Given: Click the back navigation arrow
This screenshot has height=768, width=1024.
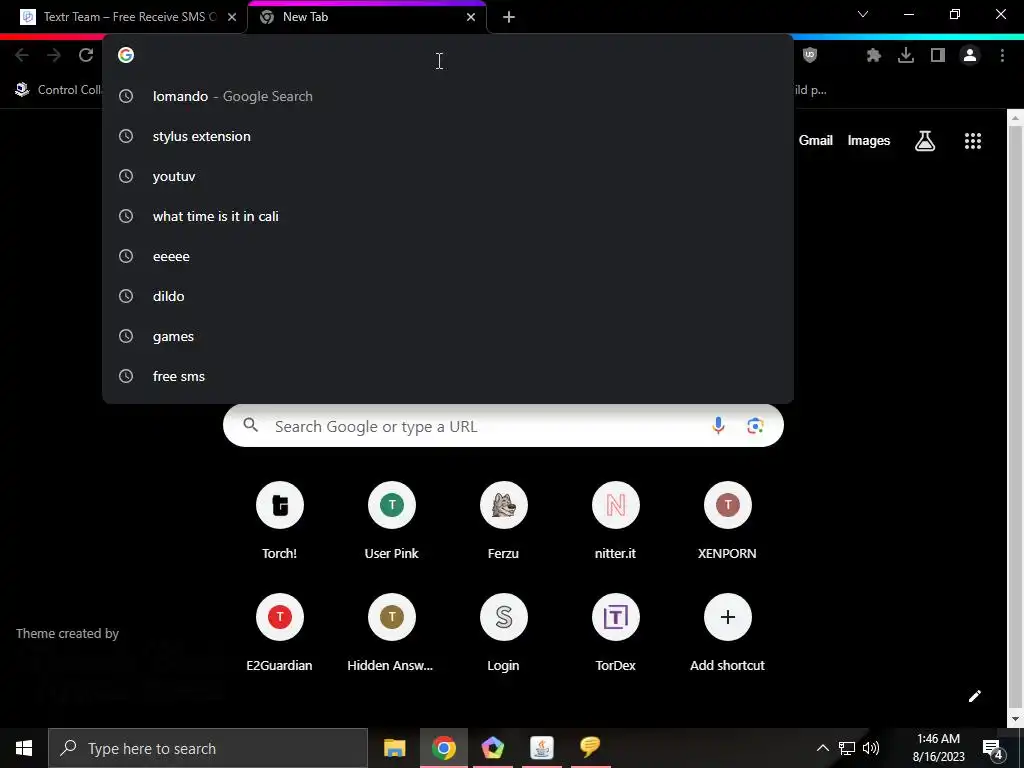Looking at the screenshot, I should 22,56.
